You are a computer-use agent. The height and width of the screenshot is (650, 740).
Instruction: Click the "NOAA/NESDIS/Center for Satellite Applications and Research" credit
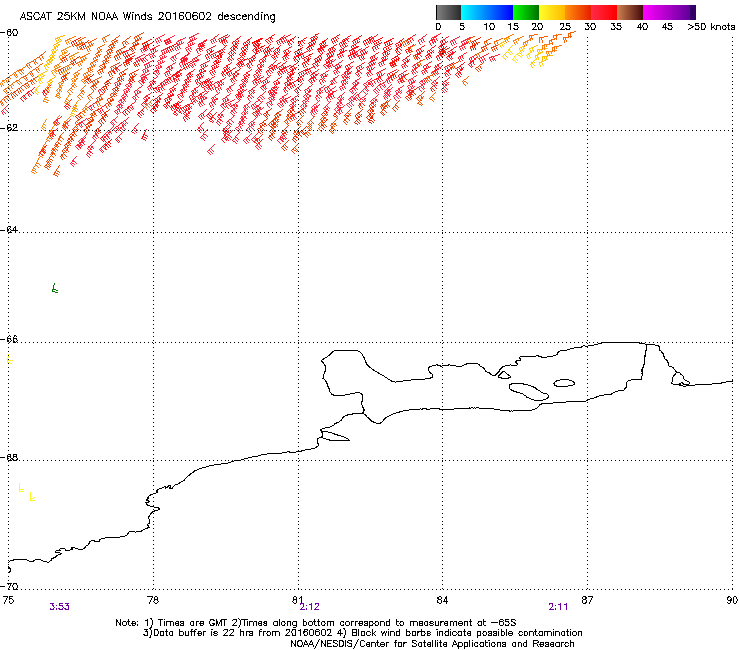432,644
